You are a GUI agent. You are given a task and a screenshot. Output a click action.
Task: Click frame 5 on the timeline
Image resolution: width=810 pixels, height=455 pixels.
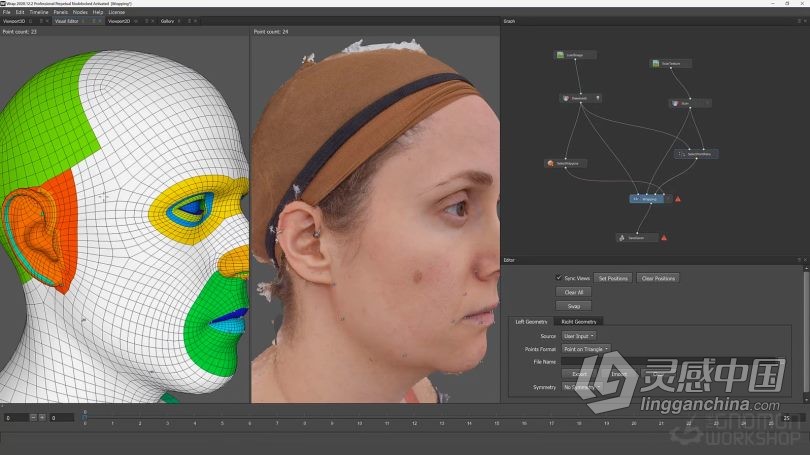tap(222, 423)
